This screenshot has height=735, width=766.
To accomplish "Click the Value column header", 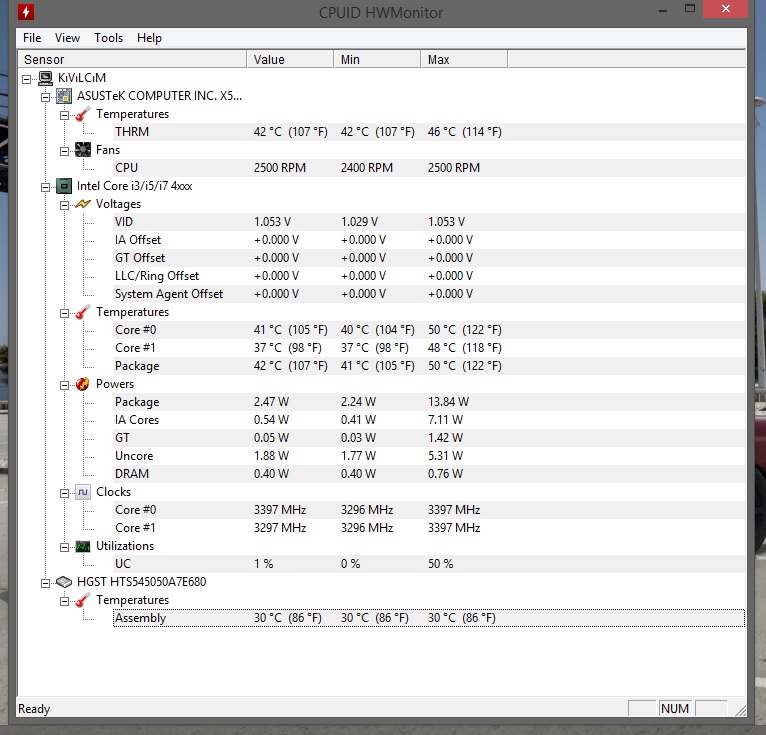I will 290,59.
